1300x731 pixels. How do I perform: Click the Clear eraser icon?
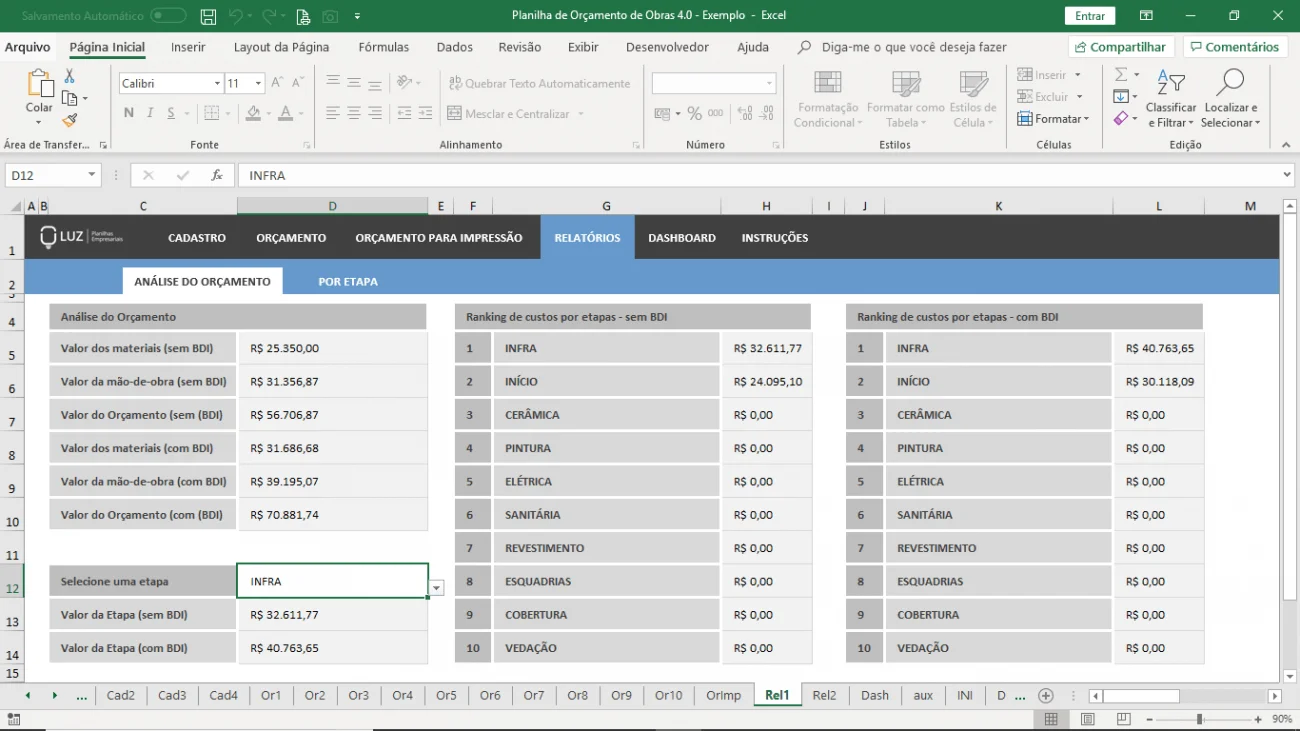[1121, 118]
